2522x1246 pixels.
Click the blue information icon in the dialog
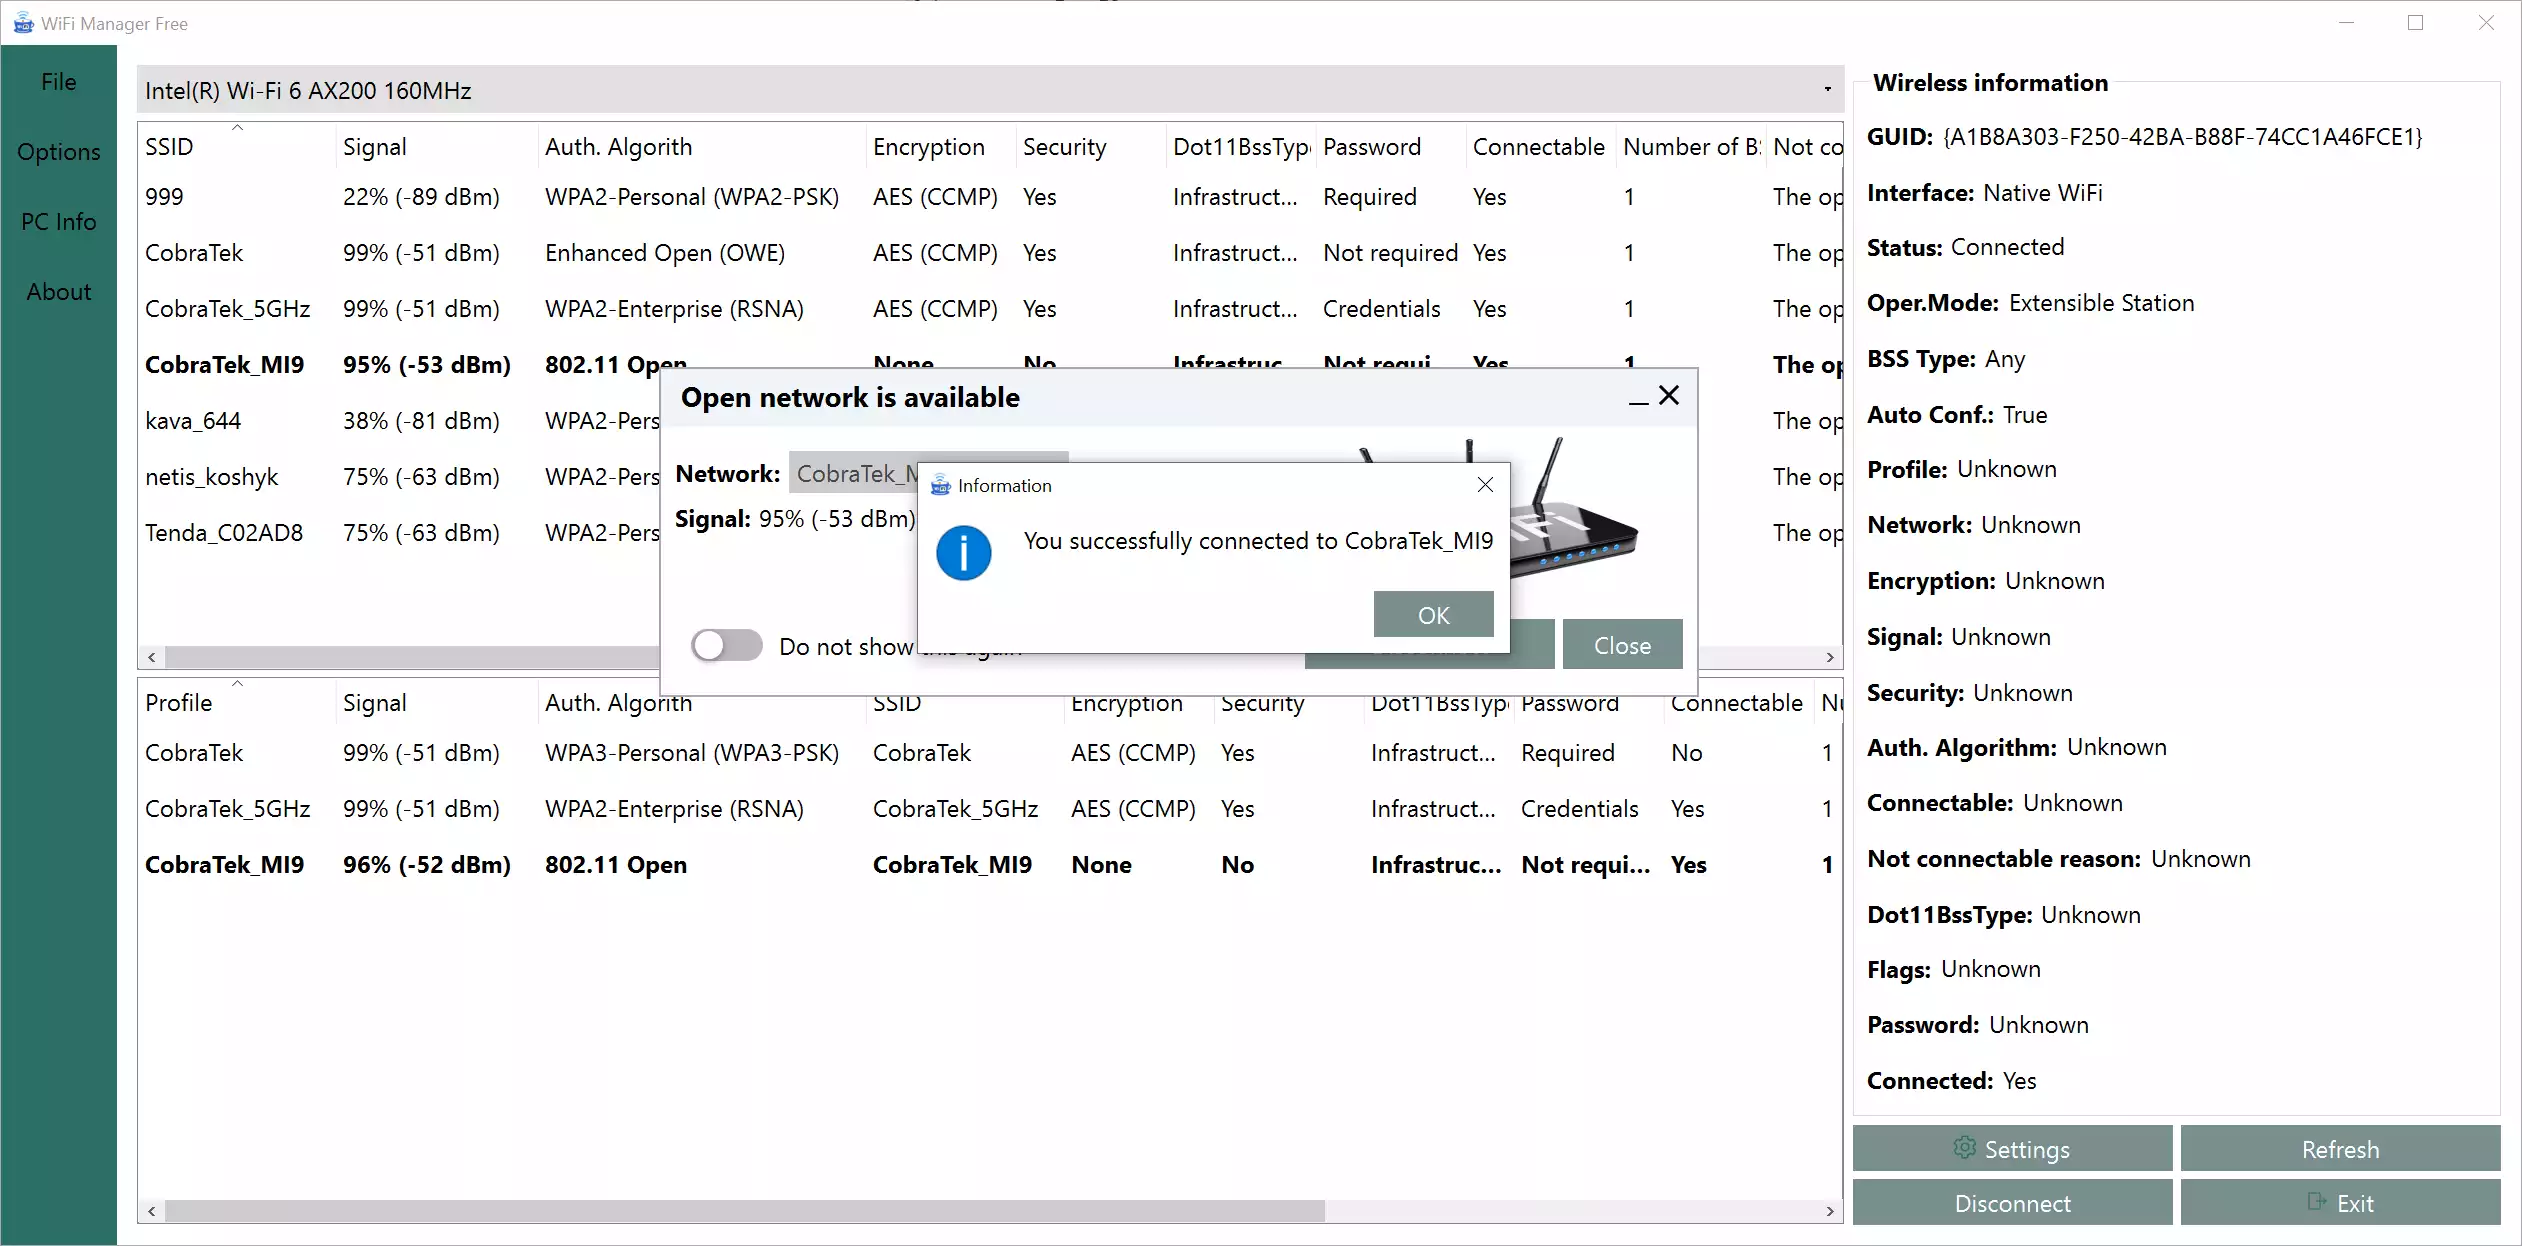pyautogui.click(x=963, y=553)
